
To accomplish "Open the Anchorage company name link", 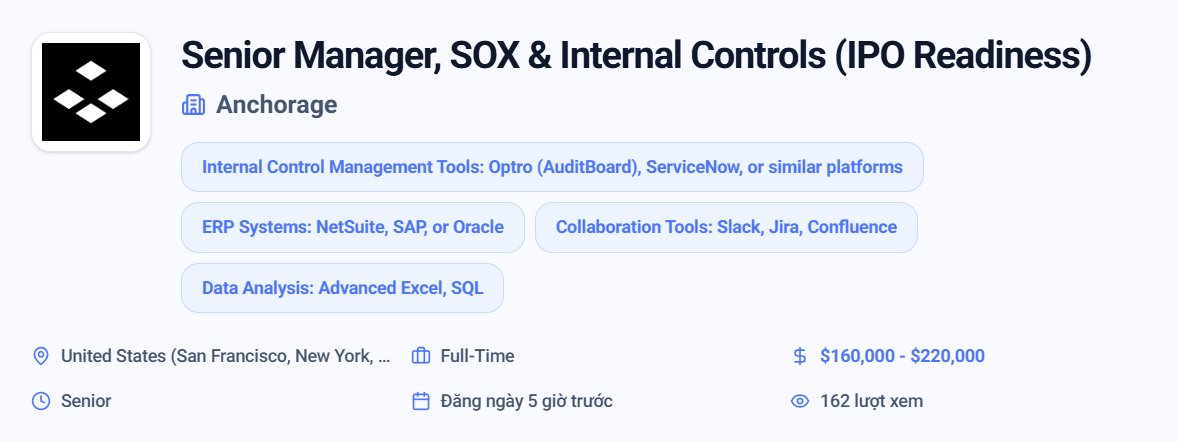I will pyautogui.click(x=276, y=105).
